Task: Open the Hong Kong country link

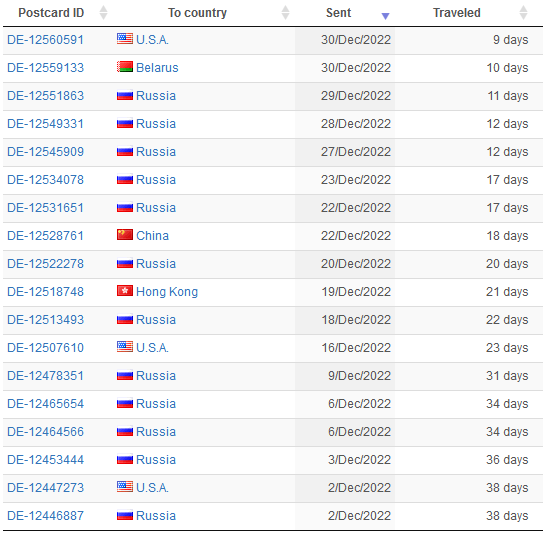Action: (167, 292)
